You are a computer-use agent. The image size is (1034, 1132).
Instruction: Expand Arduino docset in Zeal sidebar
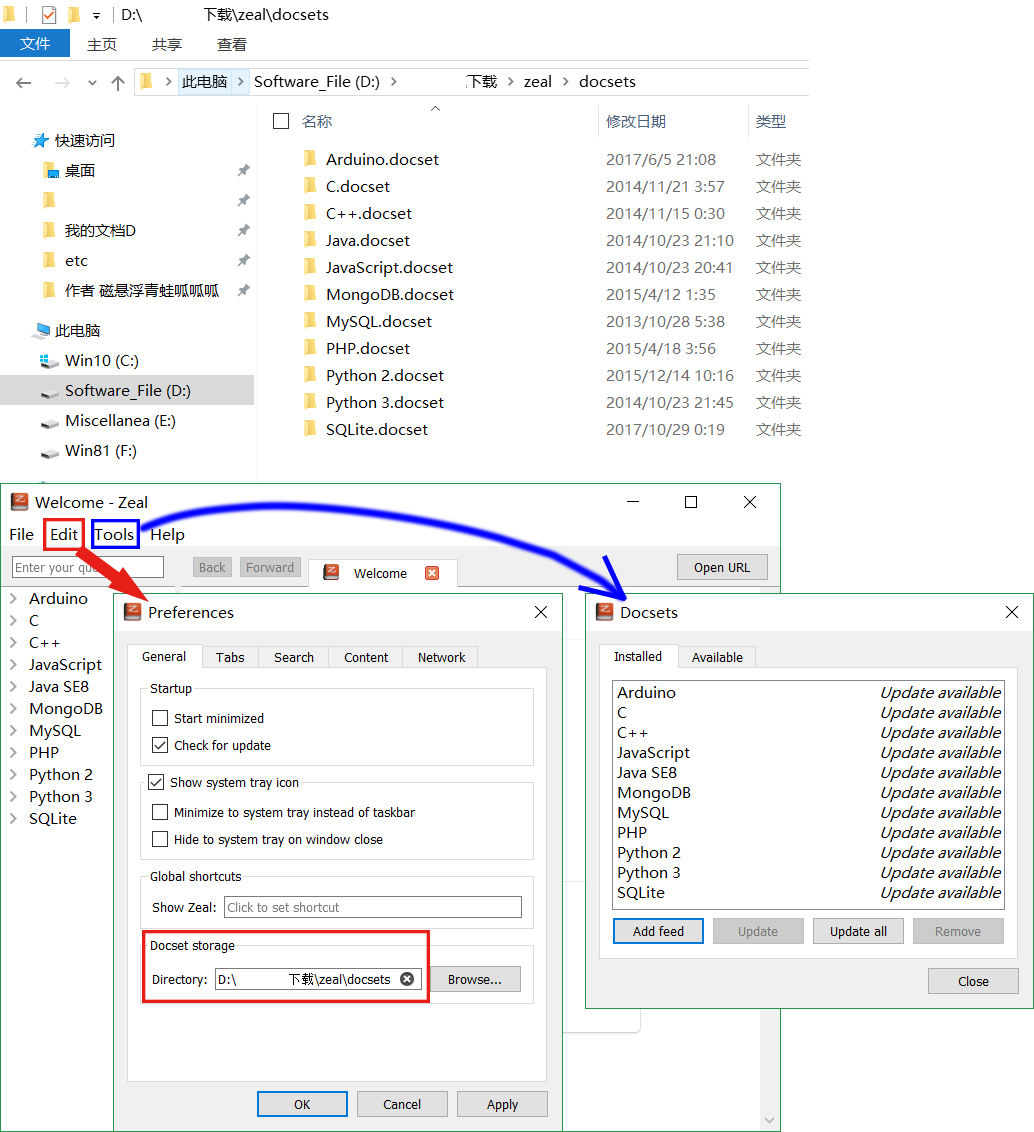13,598
